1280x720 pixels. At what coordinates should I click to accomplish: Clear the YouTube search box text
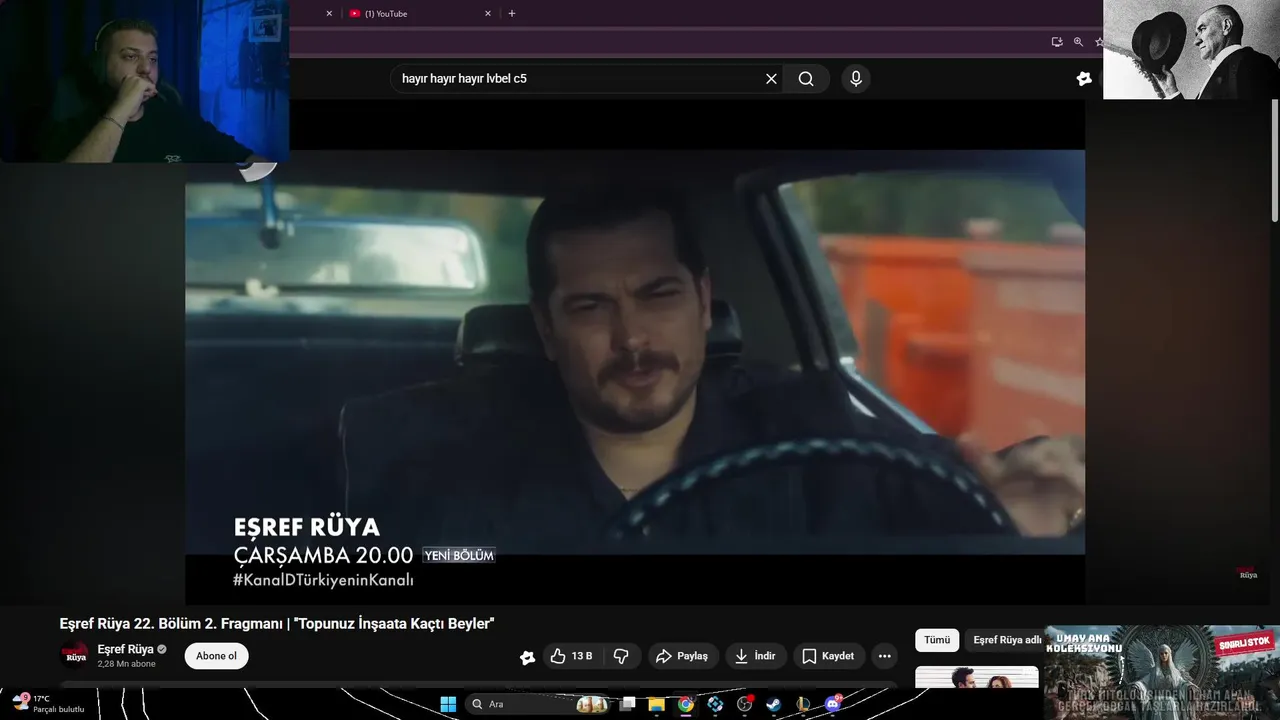coord(771,79)
